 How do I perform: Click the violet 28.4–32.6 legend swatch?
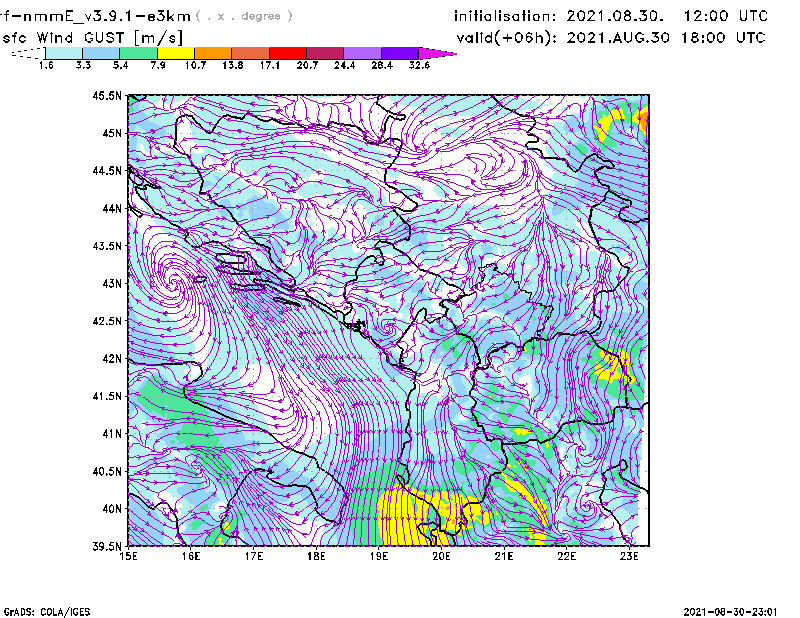pos(400,53)
